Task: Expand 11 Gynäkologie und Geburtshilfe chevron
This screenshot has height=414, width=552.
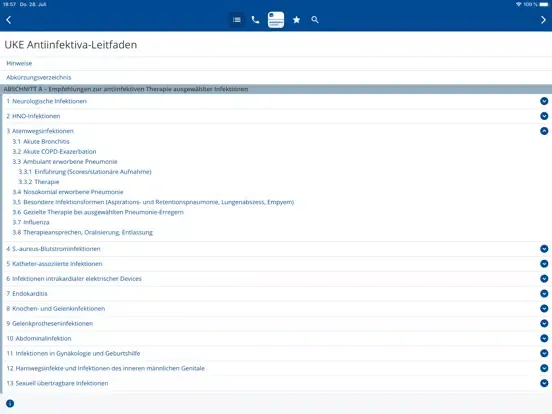Action: coord(544,353)
